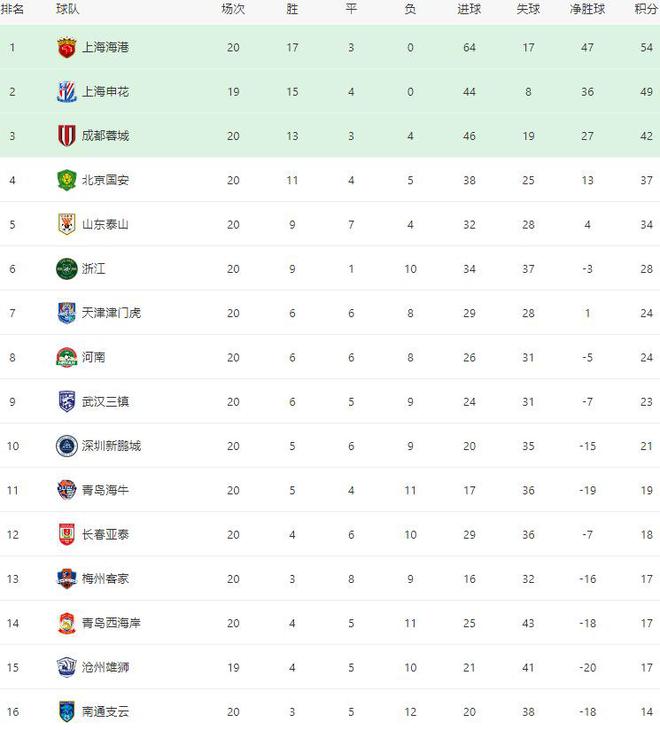Click the 河南 team badge icon
This screenshot has height=730, width=660.
pyautogui.click(x=67, y=358)
